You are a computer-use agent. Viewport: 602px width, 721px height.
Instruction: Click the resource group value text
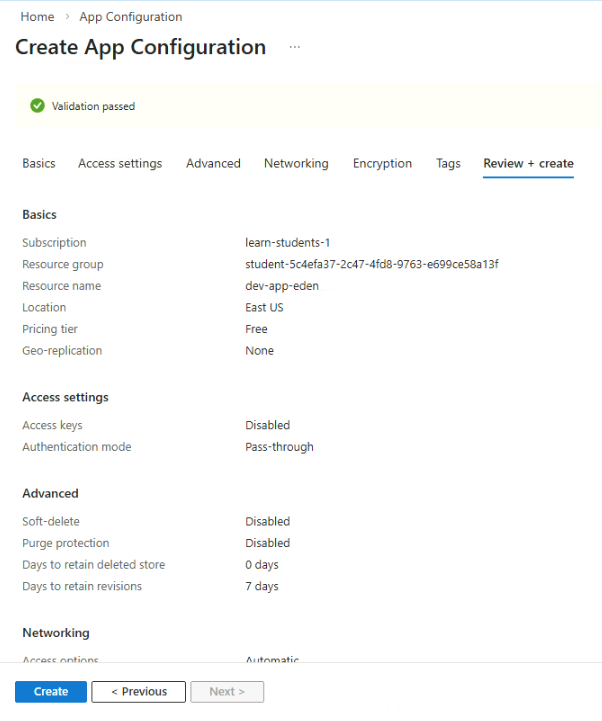click(371, 264)
